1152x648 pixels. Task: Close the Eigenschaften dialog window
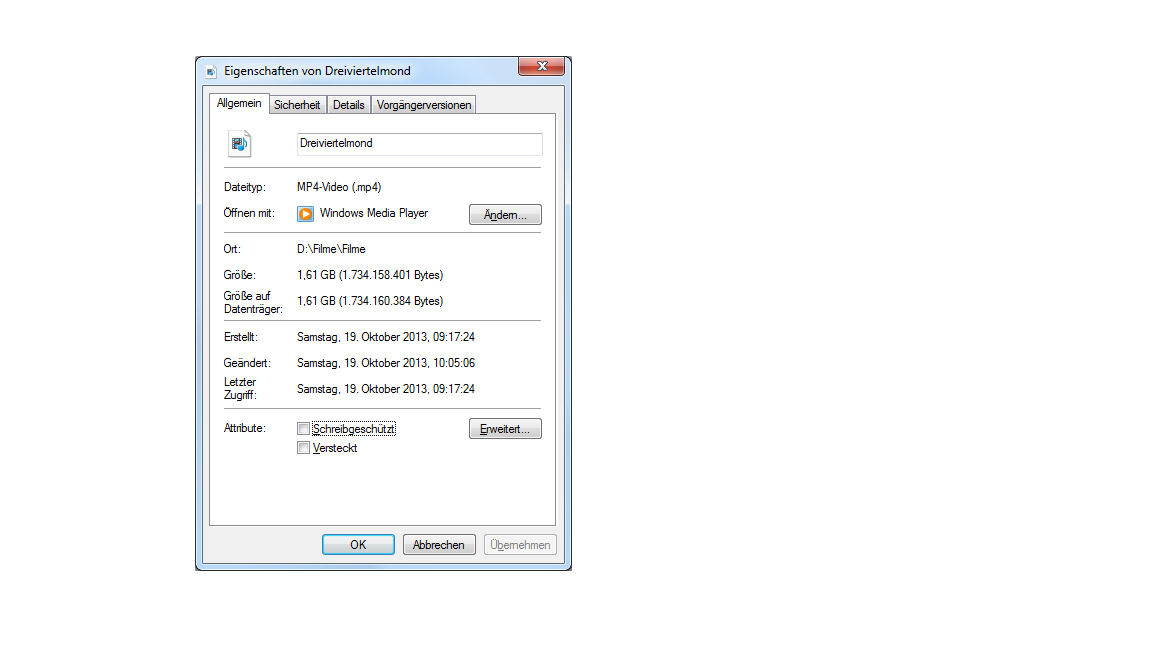point(541,66)
